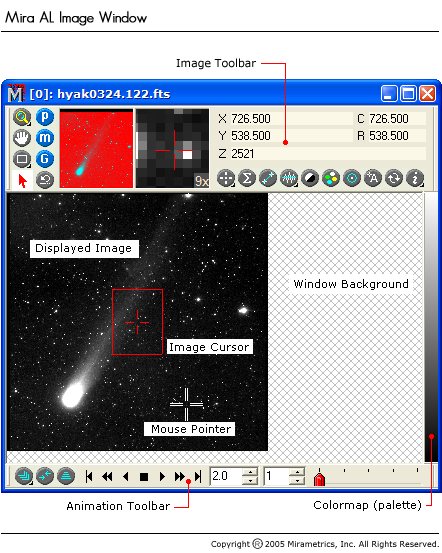Open the Sigma statistics tool

point(247,178)
